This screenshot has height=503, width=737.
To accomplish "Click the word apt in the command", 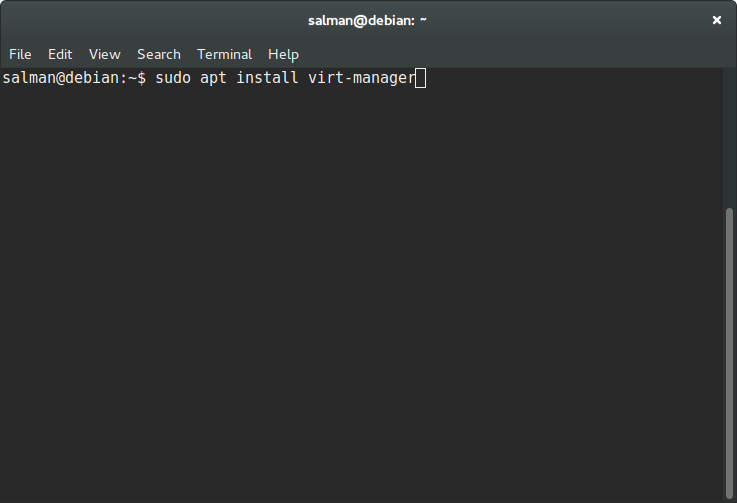I will (213, 79).
